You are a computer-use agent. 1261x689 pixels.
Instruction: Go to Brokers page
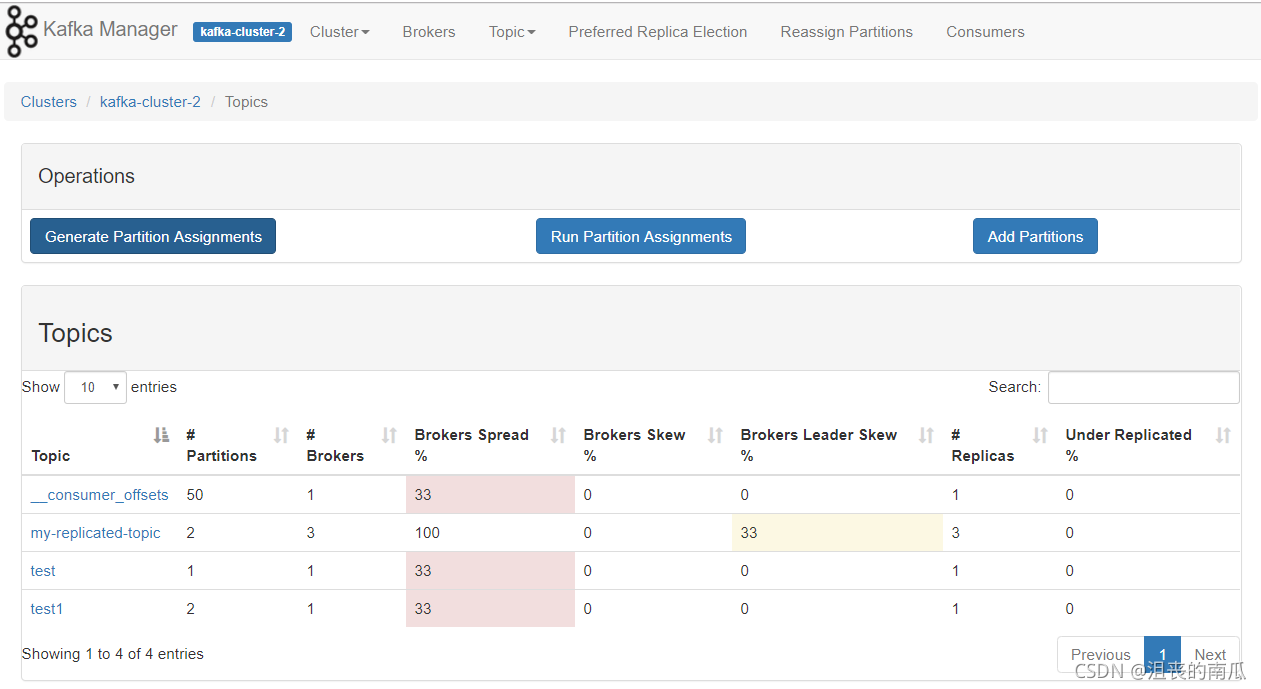click(429, 32)
